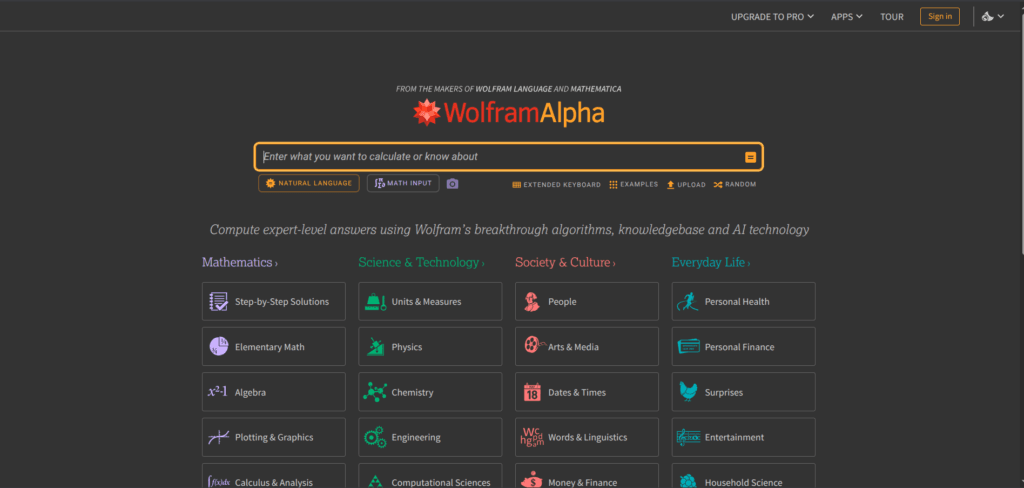Screen dimensions: 1024x488
Task: Click the Household Science icon
Action: pyautogui.click(x=688, y=482)
